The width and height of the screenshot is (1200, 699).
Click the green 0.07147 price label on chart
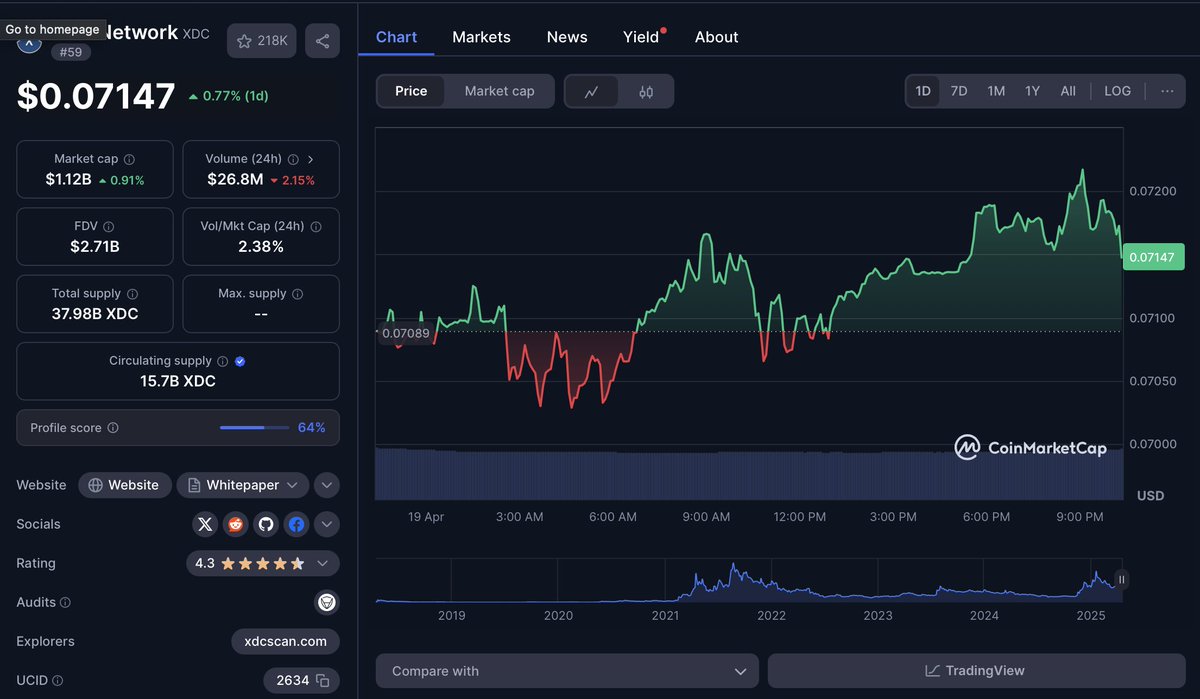click(x=1152, y=257)
